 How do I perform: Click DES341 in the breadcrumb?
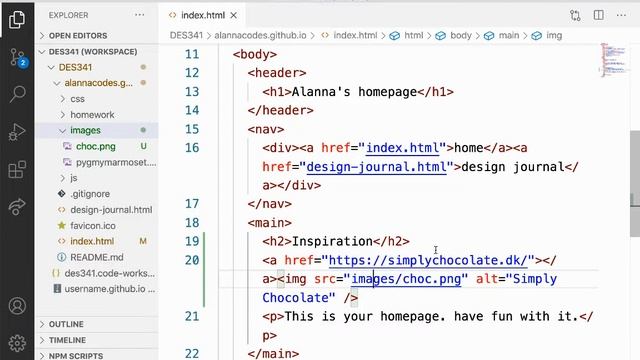(x=186, y=36)
